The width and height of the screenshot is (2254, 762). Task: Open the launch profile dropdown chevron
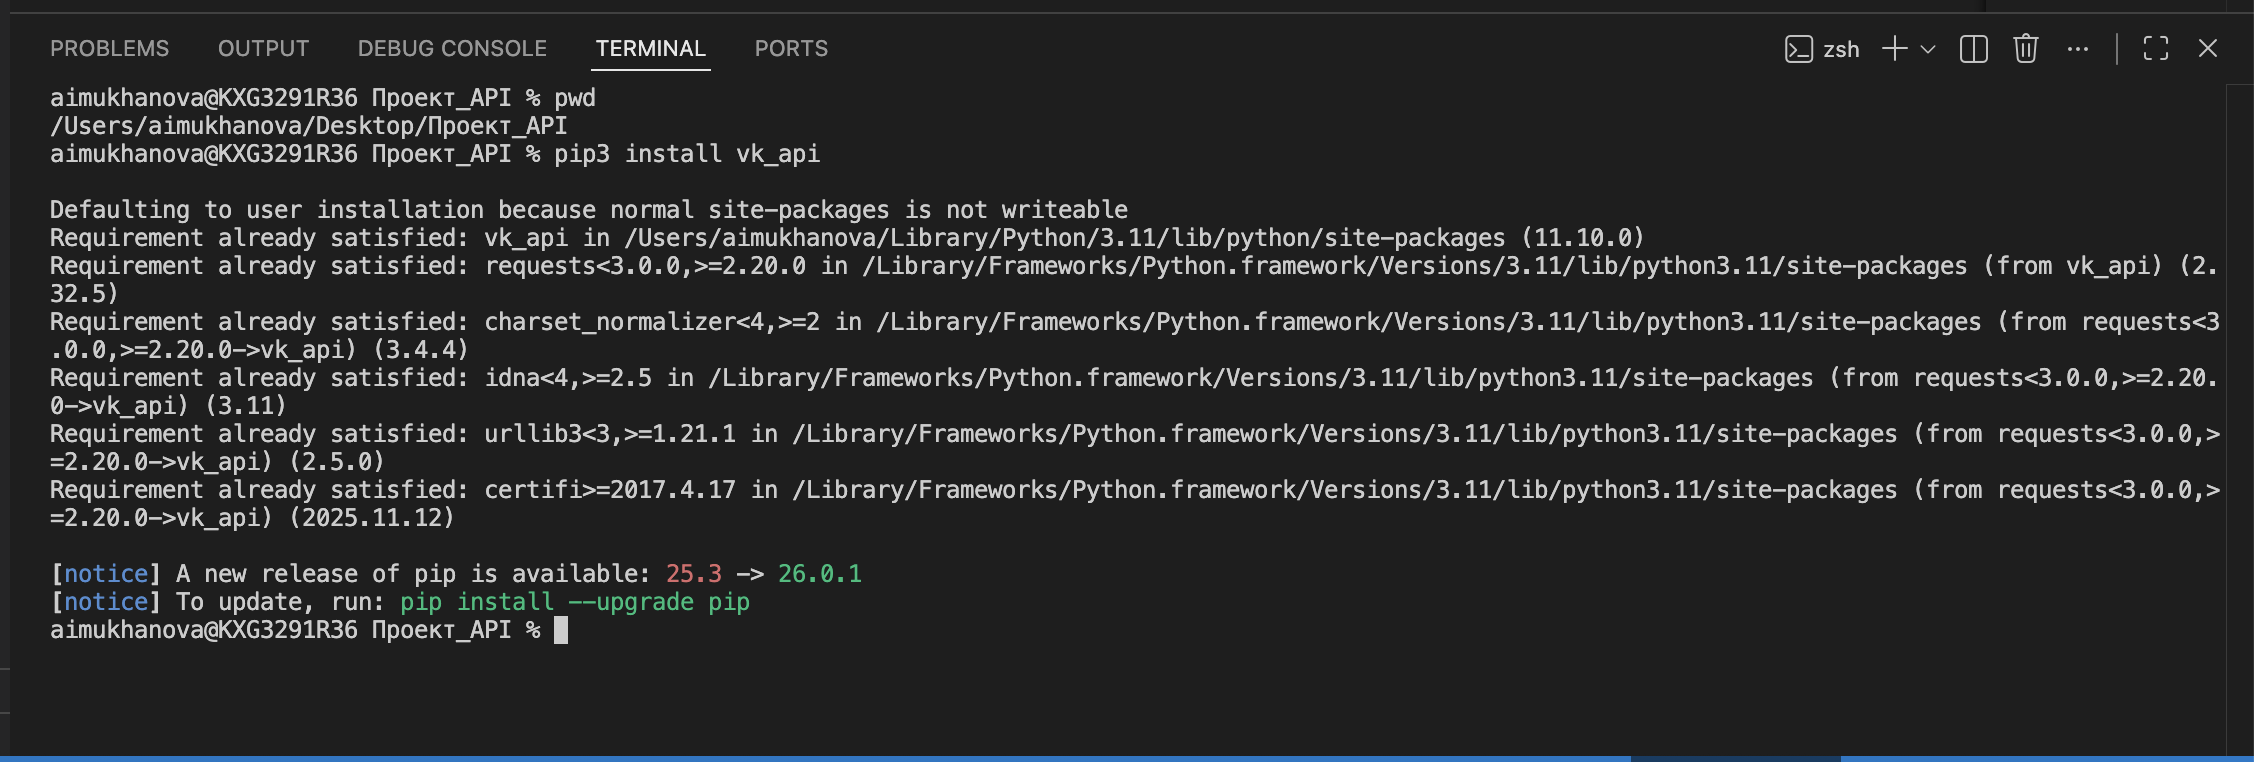pos(1928,49)
